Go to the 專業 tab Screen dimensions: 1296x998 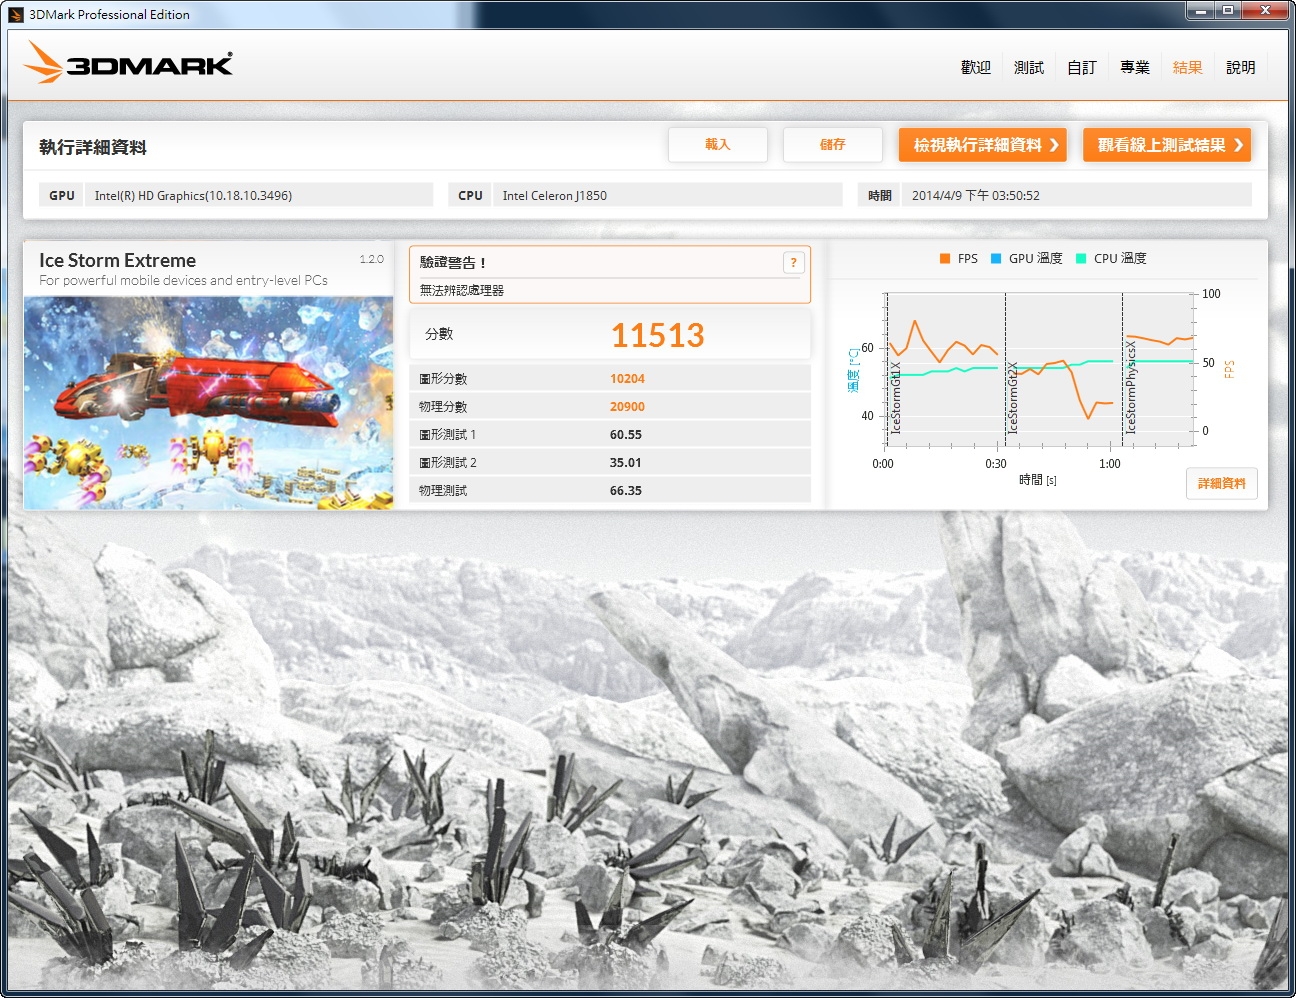point(1134,67)
